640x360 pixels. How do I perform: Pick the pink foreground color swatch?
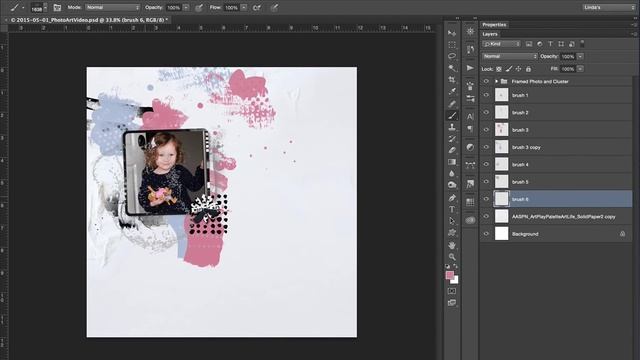point(449,275)
